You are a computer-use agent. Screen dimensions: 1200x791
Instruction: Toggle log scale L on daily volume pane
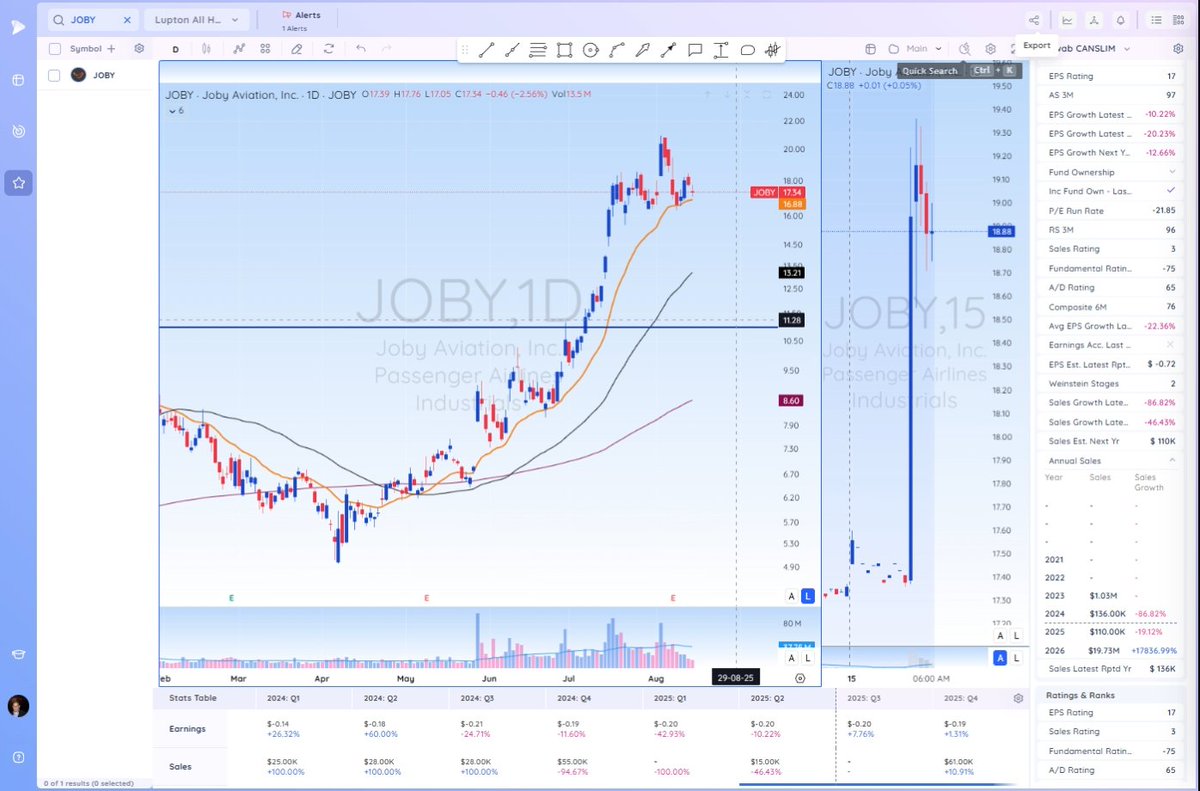point(808,658)
